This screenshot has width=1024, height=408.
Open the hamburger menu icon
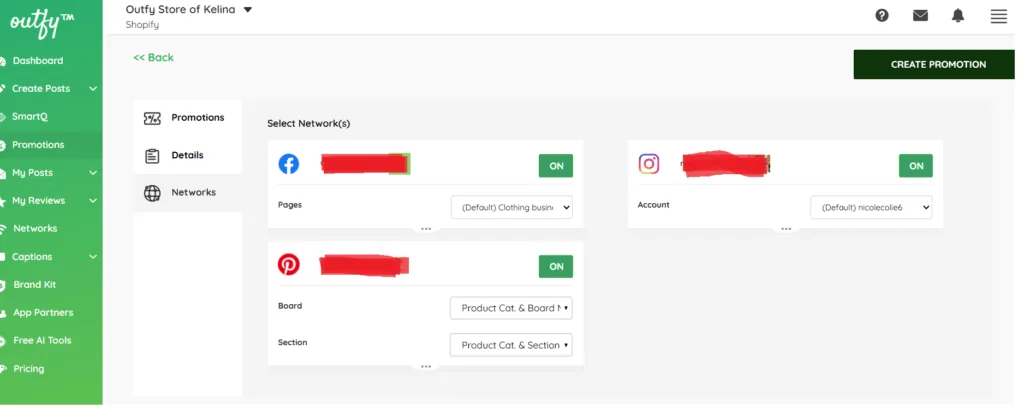click(x=998, y=16)
